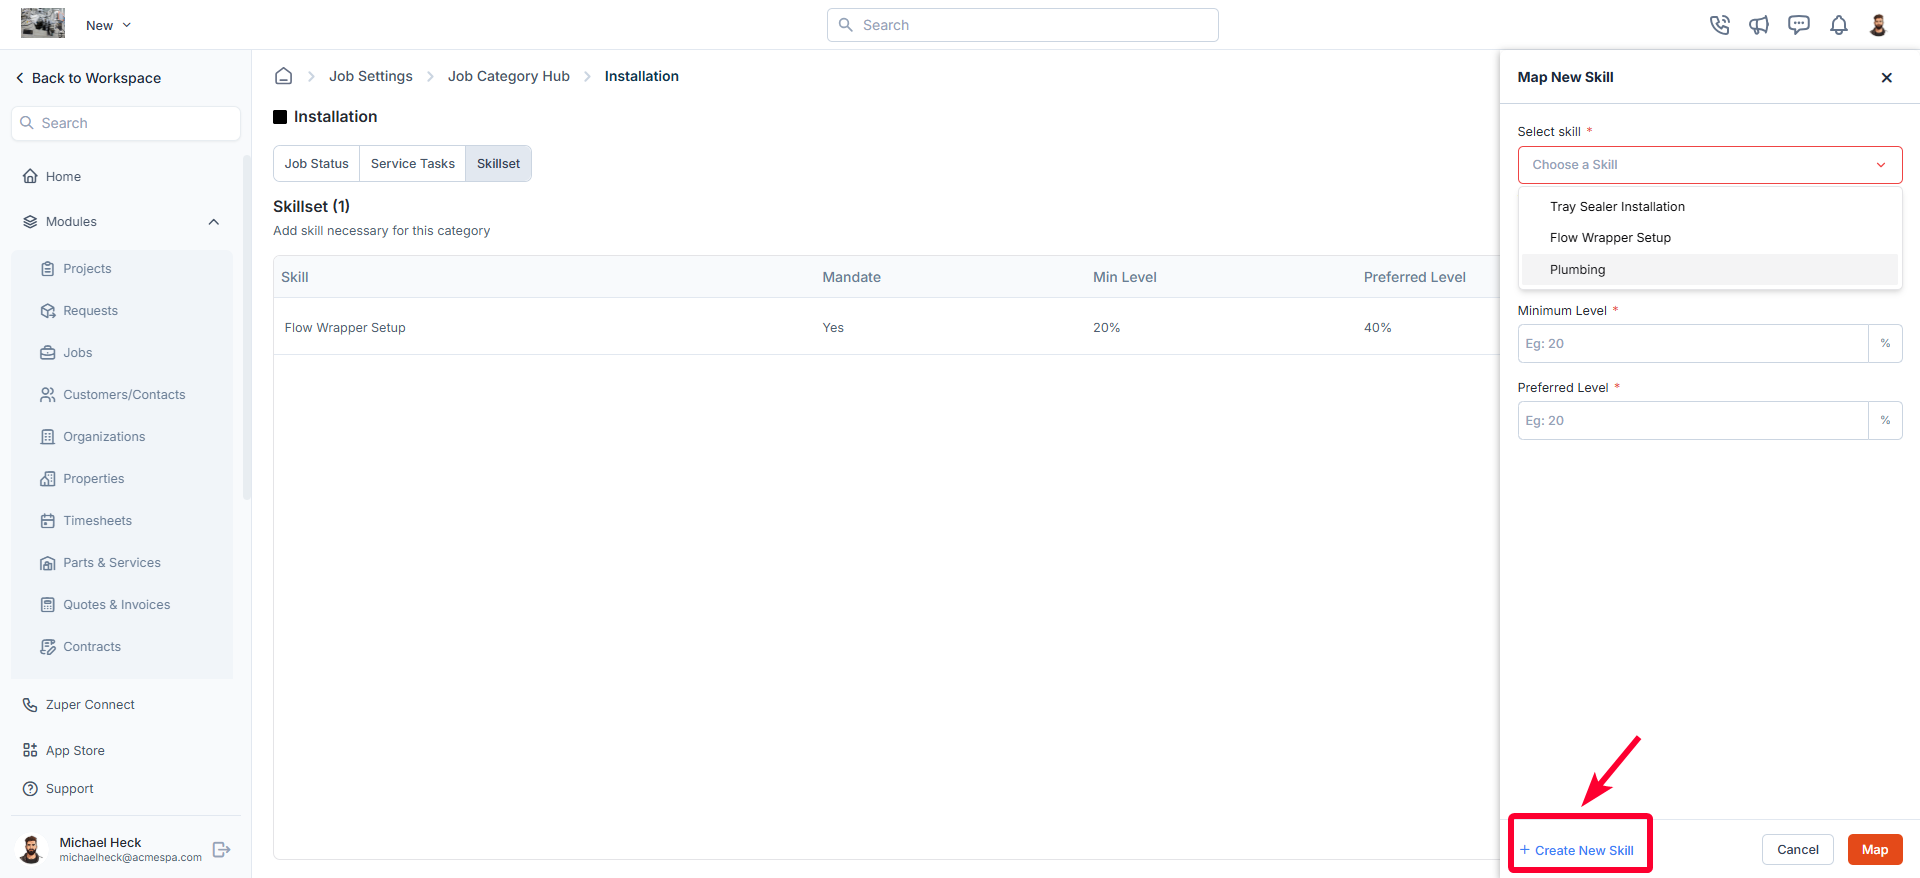The width and height of the screenshot is (1920, 878).
Task: Switch to the Service Tasks tab
Action: (x=412, y=164)
